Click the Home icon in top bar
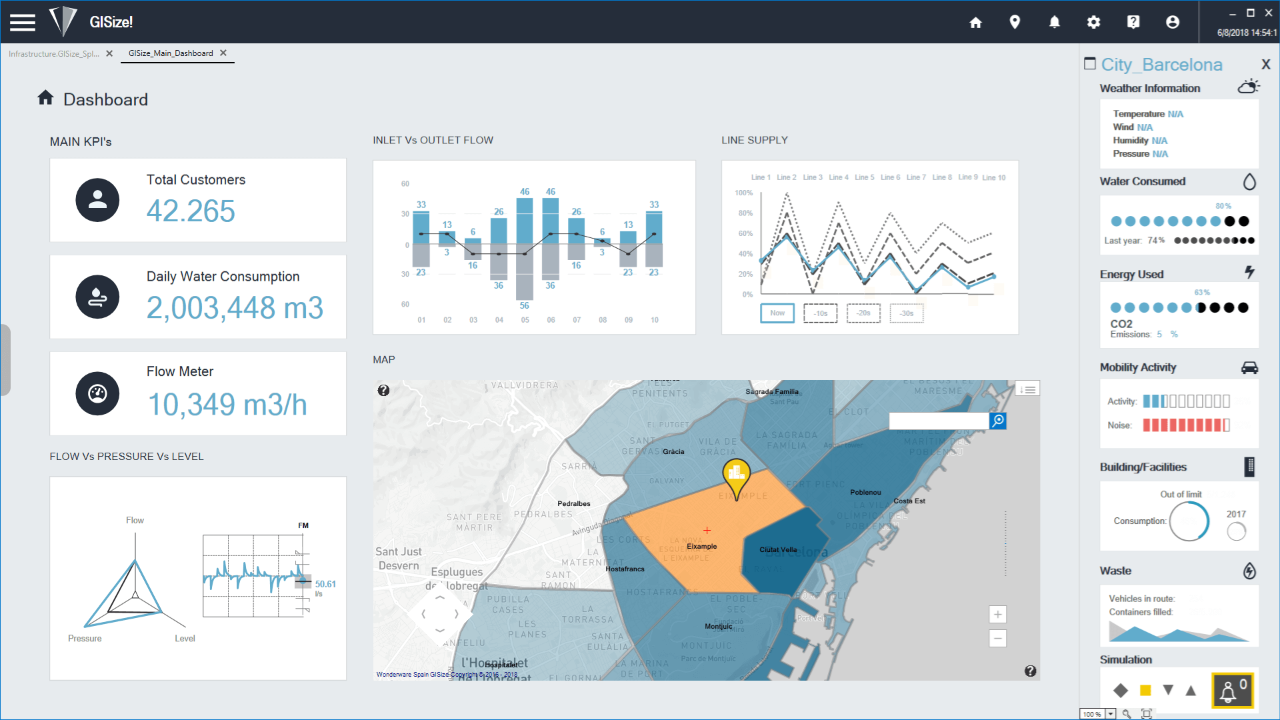 [976, 22]
